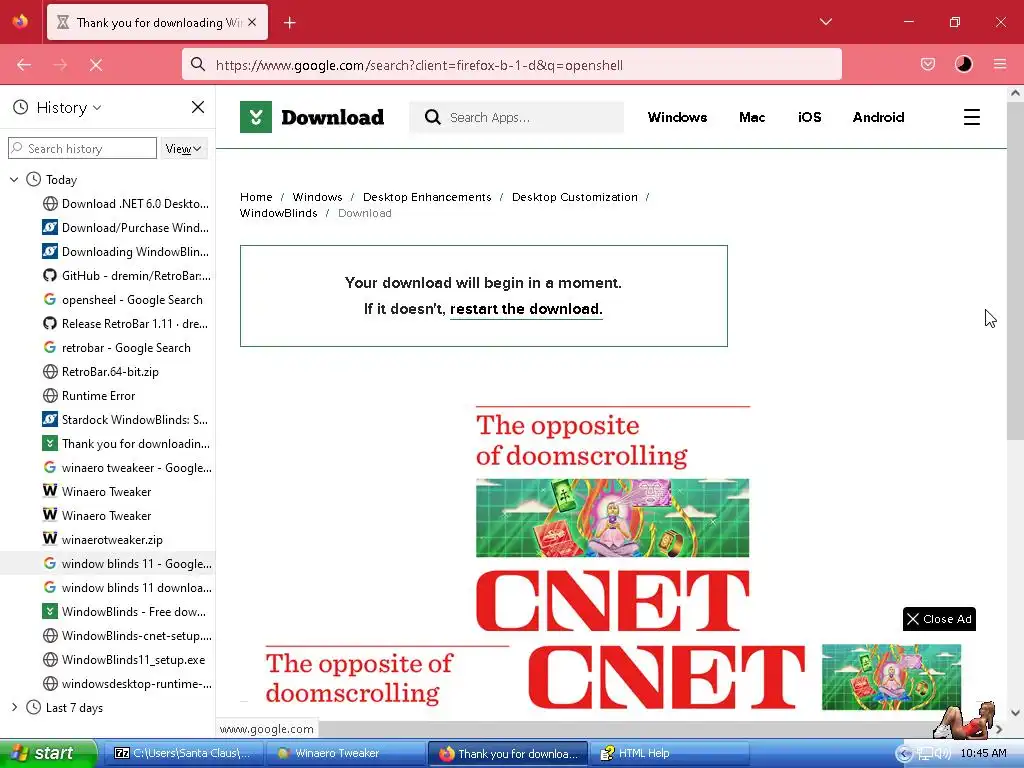Close the History sidebar
Viewport: 1024px width, 768px height.
click(198, 107)
